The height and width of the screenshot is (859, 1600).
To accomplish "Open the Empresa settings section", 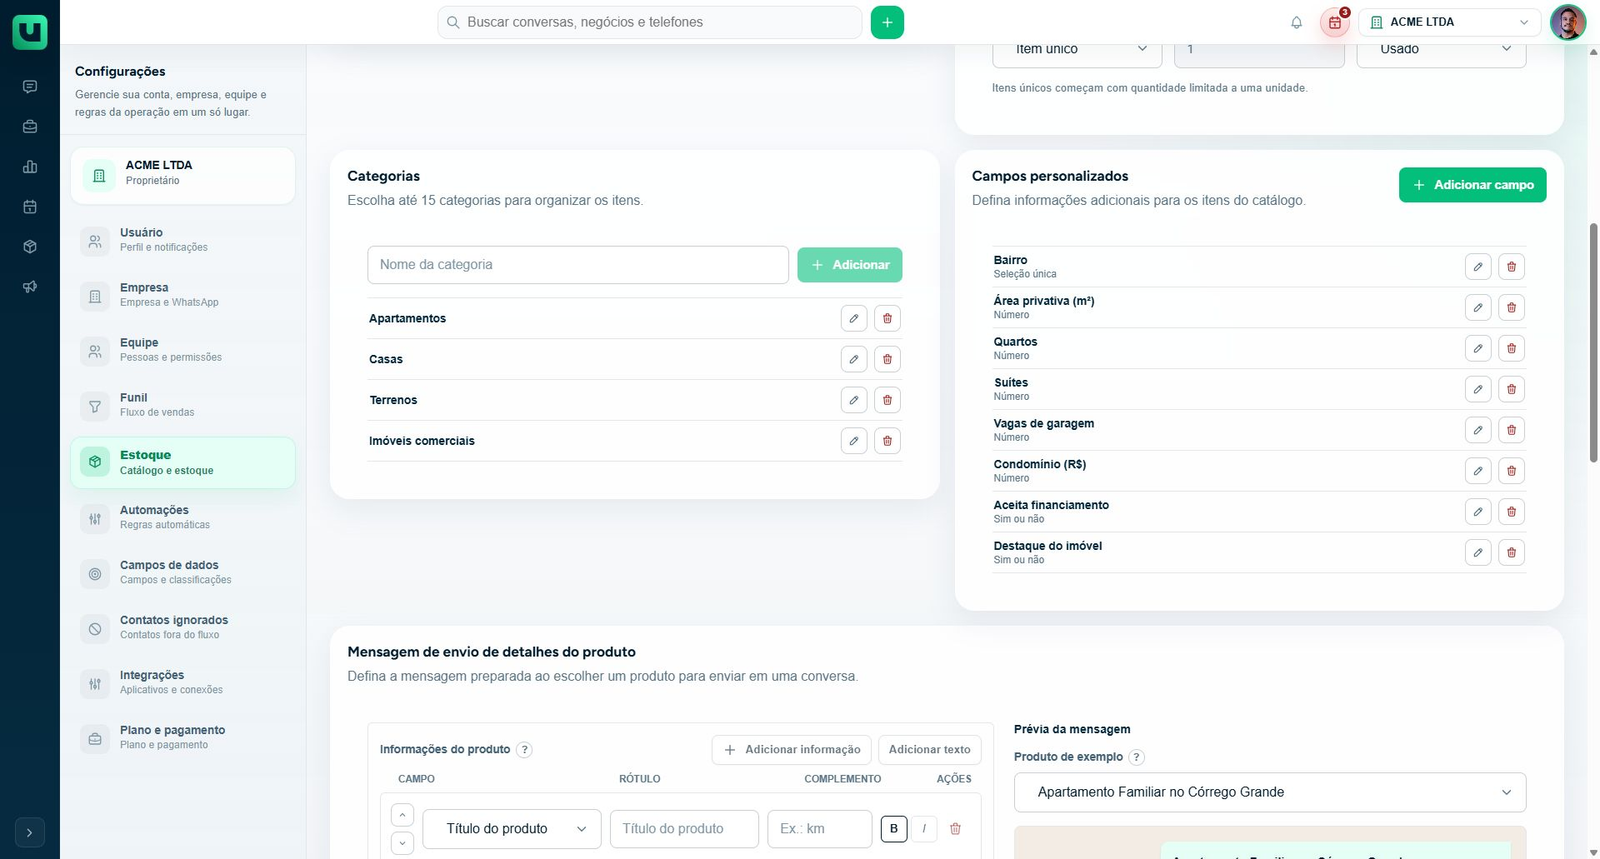I will click(x=183, y=295).
